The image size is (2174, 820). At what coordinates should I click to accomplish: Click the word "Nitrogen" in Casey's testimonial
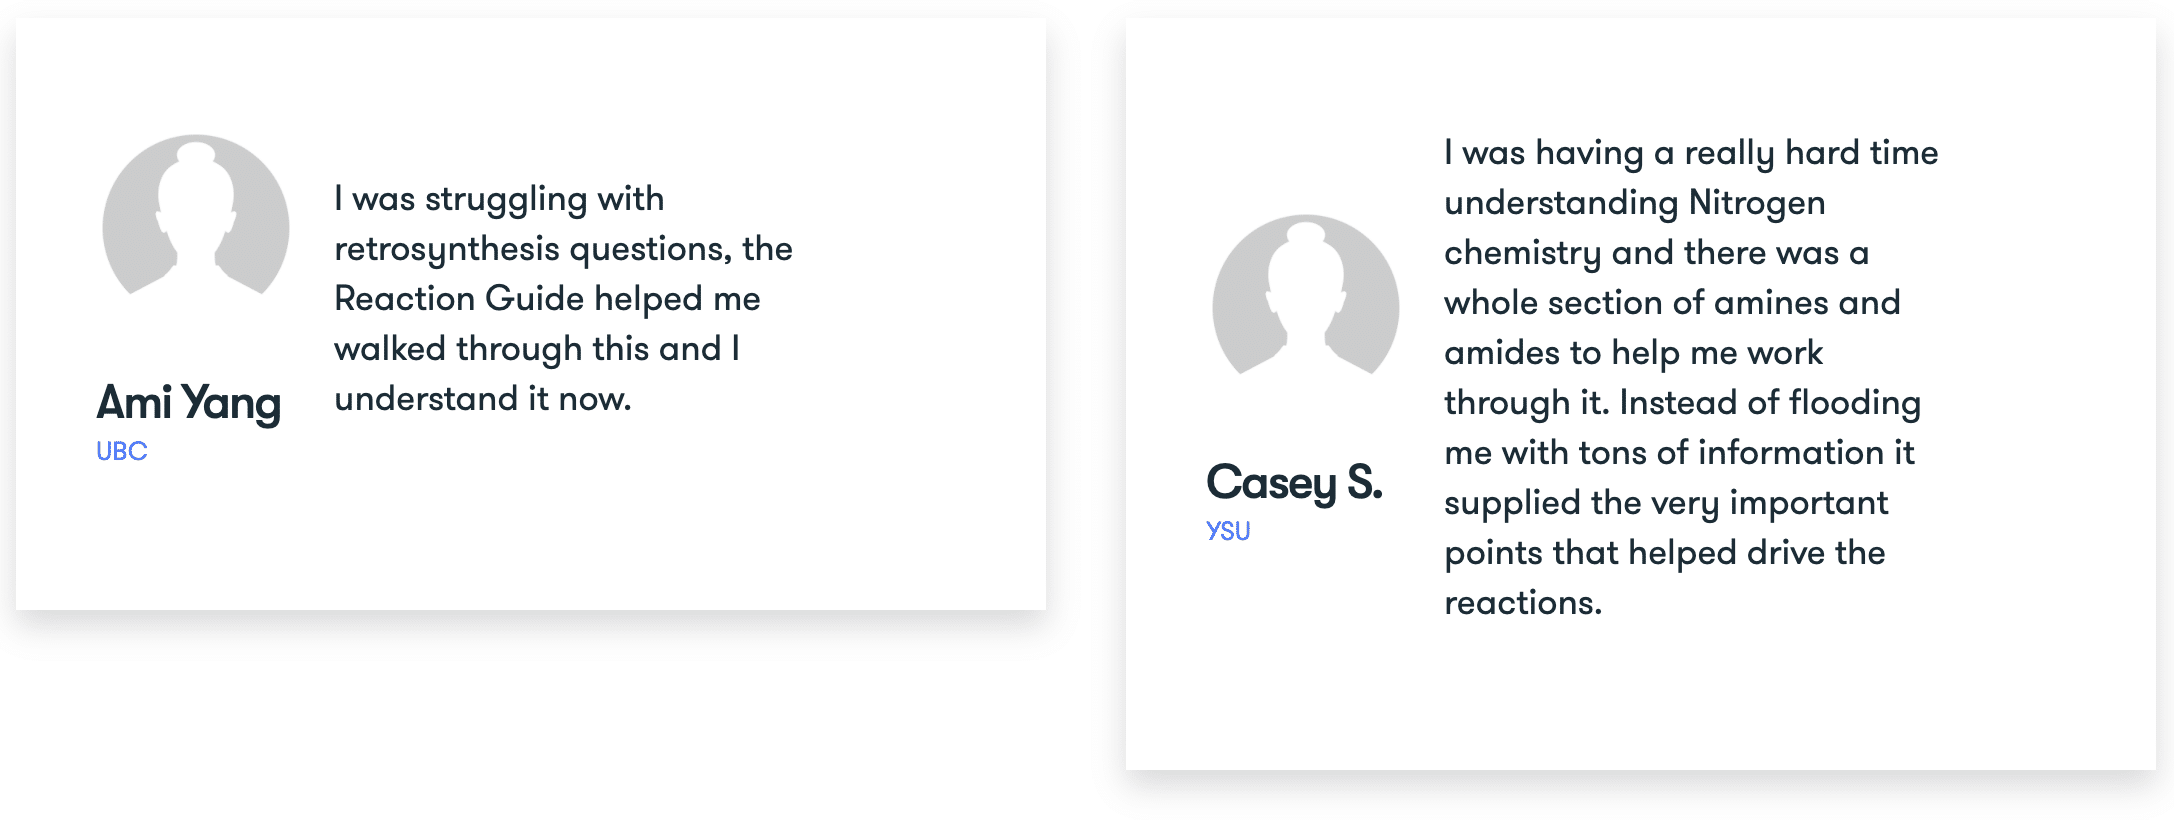[x=1756, y=203]
